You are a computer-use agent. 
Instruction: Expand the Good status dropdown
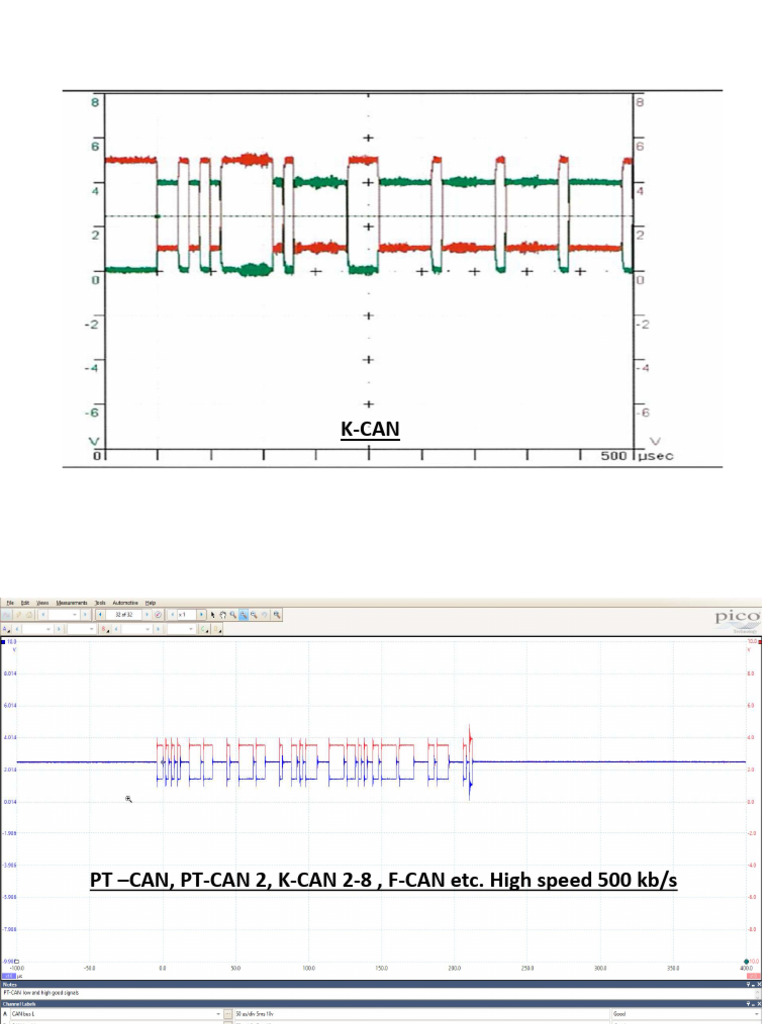pyautogui.click(x=758, y=1014)
